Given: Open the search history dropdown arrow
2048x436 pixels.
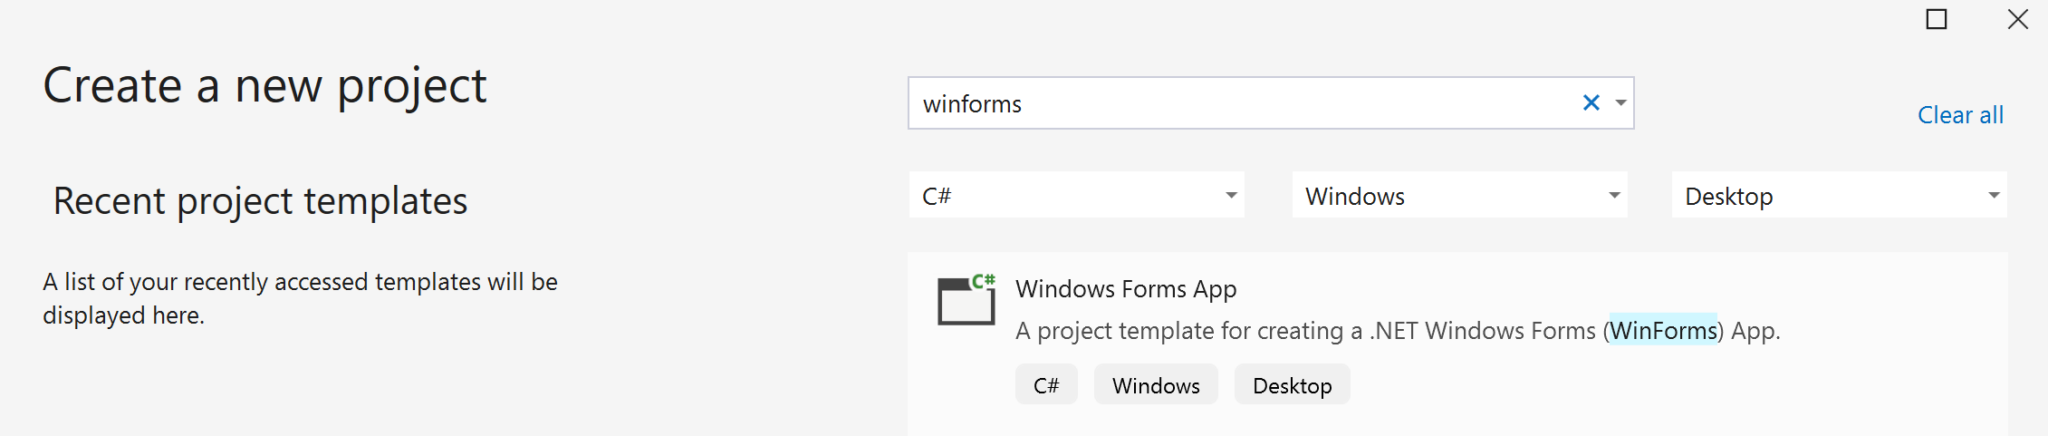Looking at the screenshot, I should 1621,103.
